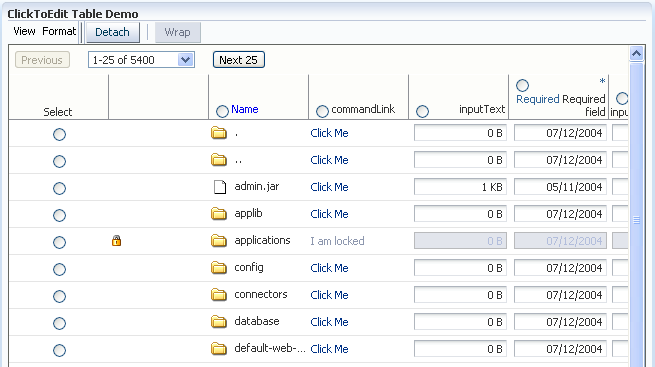Click the folder icon next to database

coord(218,322)
